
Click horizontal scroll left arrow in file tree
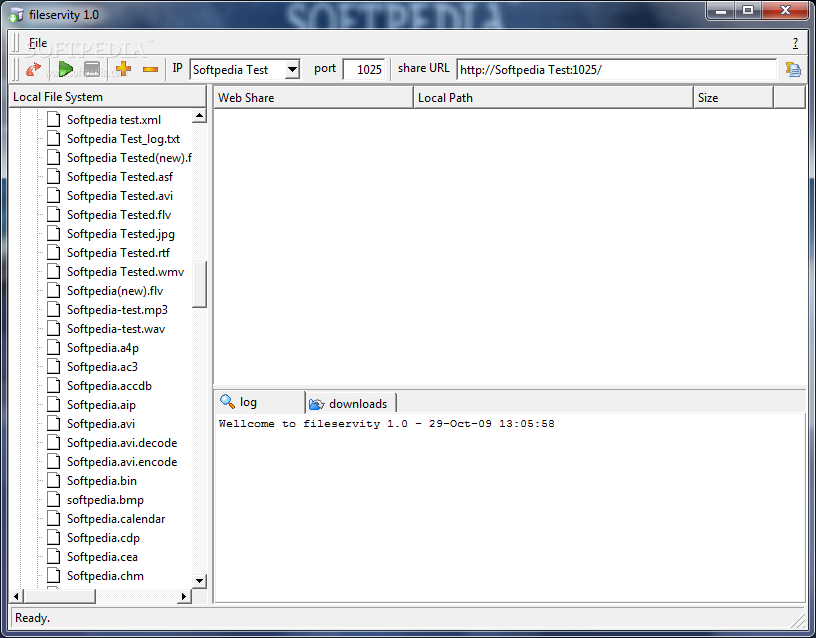click(16, 596)
